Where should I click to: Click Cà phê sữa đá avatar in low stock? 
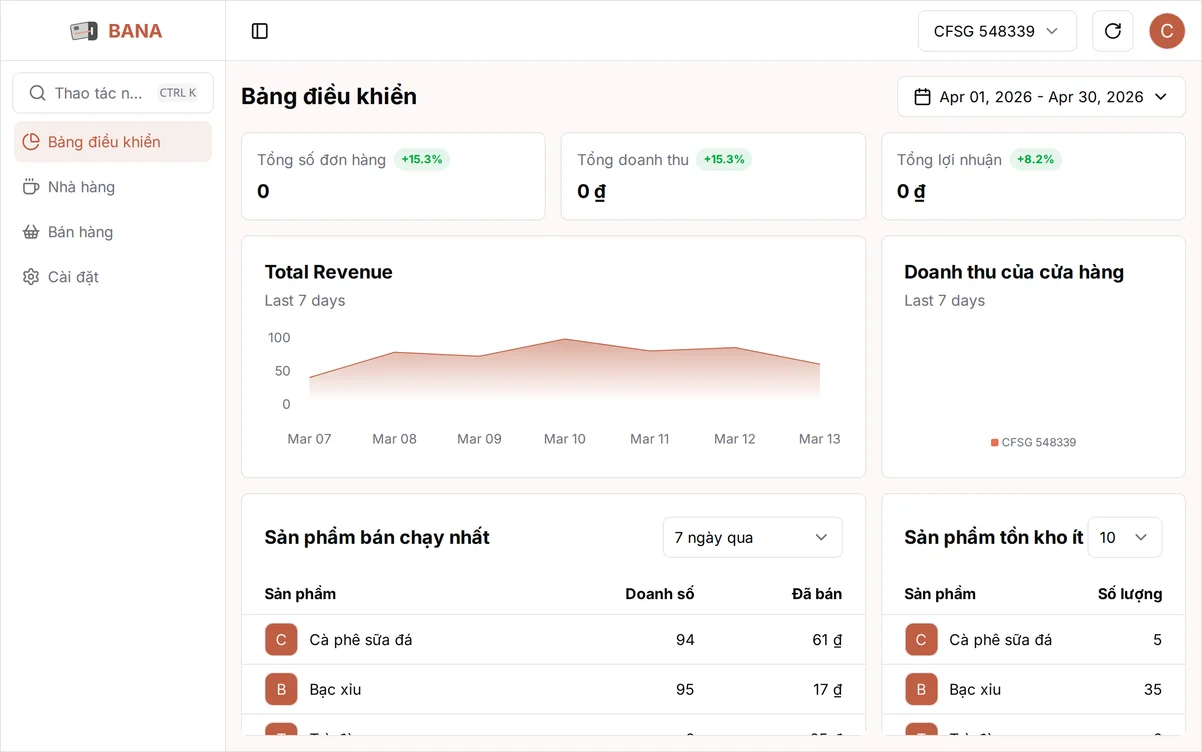921,640
